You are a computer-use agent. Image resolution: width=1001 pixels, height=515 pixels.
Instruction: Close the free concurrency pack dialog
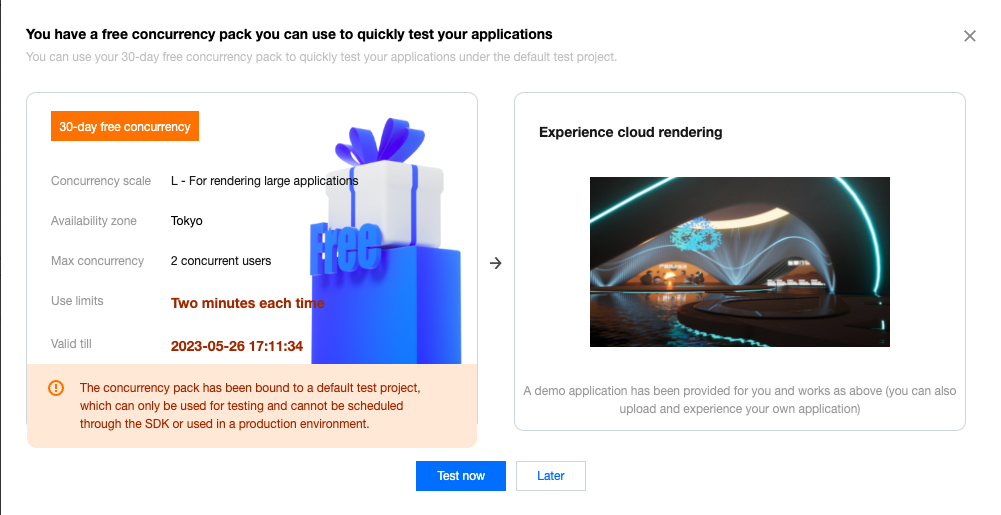[x=969, y=36]
